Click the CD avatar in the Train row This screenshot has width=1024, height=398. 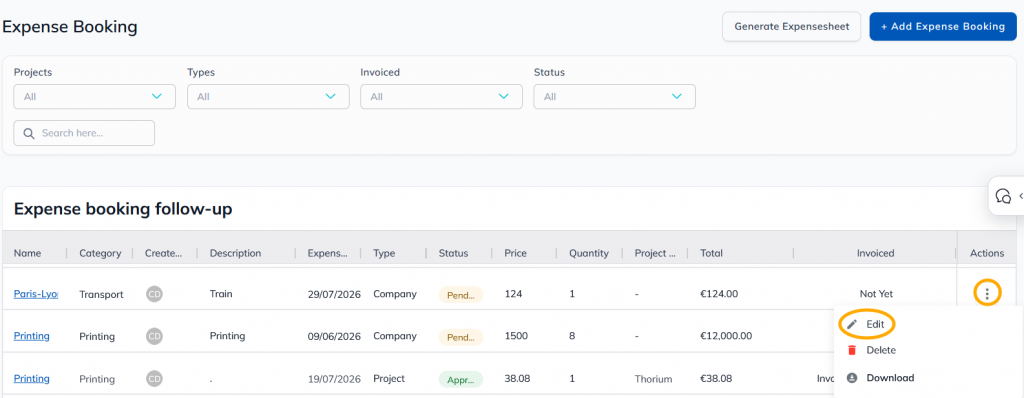(x=154, y=293)
